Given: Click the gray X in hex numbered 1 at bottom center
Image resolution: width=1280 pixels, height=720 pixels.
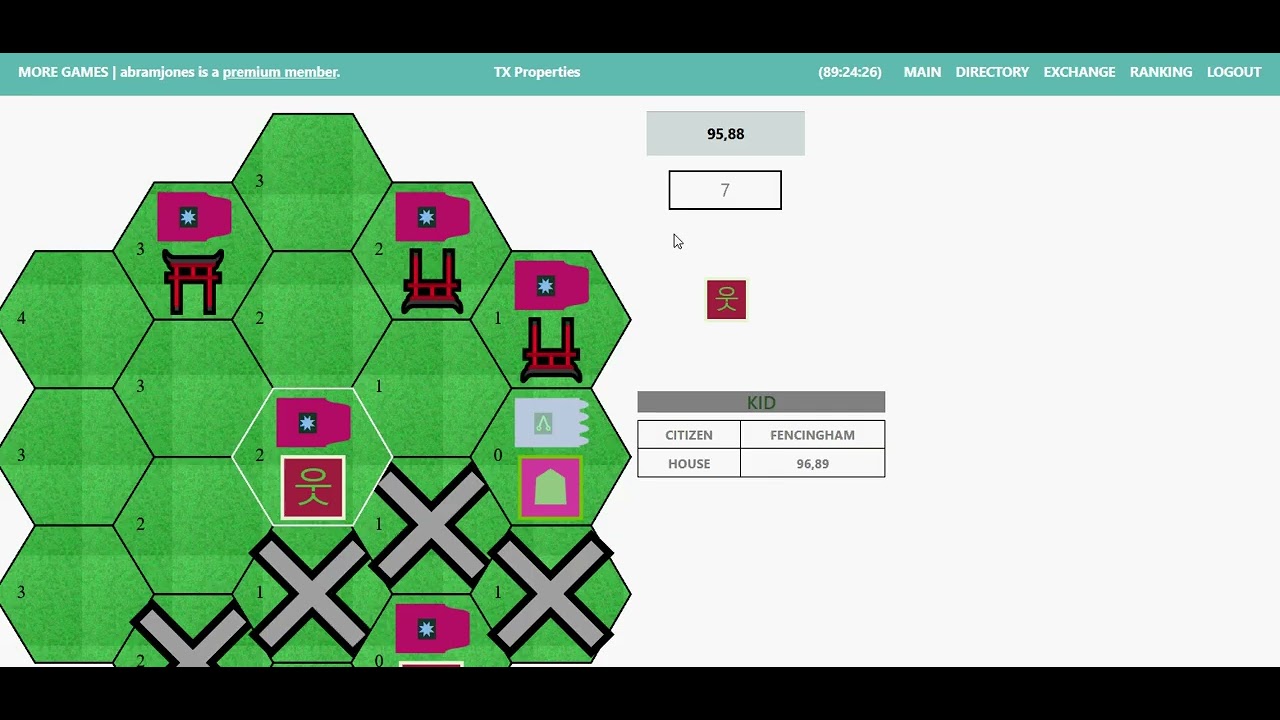Looking at the screenshot, I should coord(312,592).
